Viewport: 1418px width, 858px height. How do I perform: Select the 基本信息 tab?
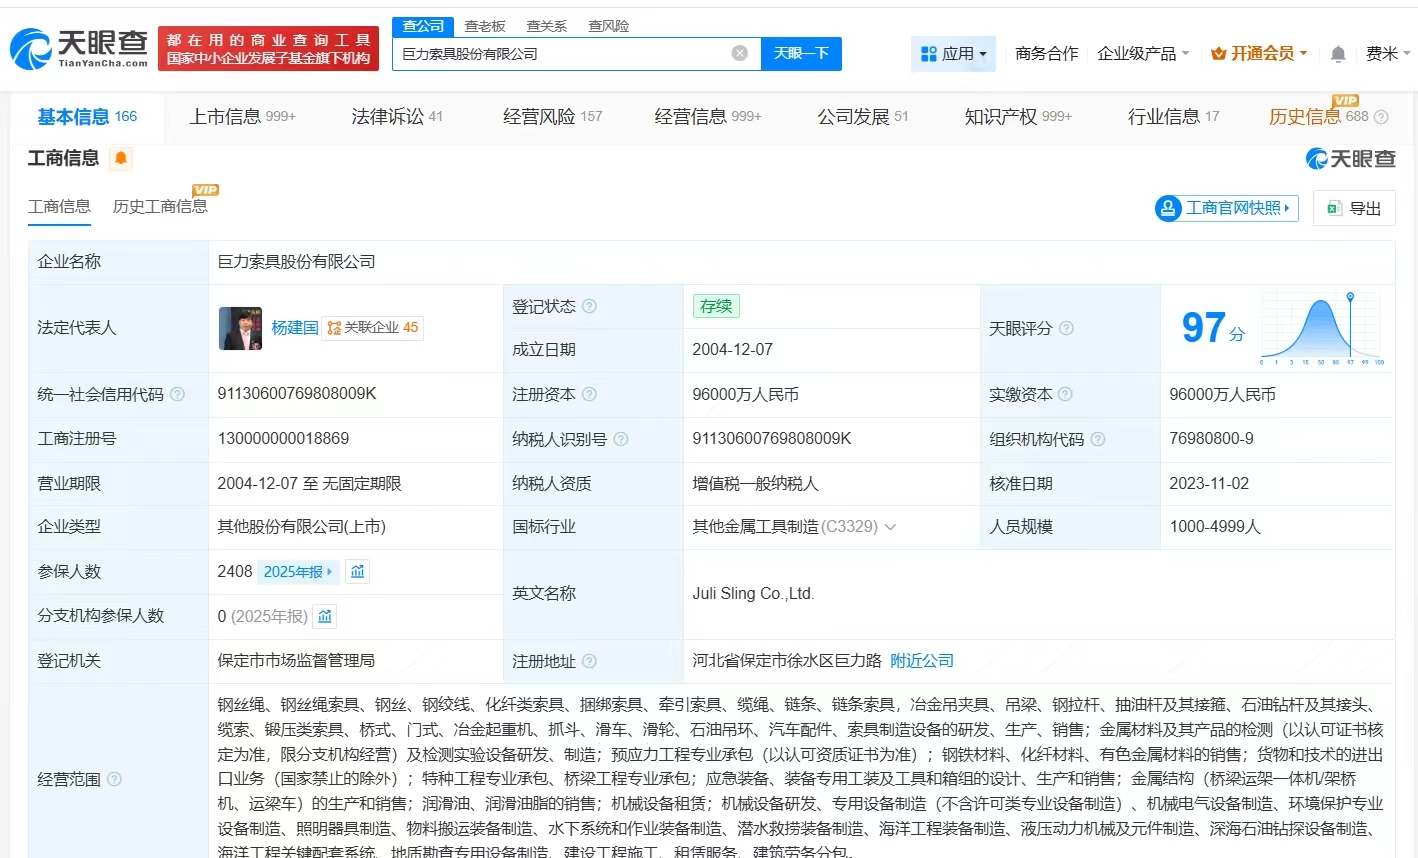(87, 117)
